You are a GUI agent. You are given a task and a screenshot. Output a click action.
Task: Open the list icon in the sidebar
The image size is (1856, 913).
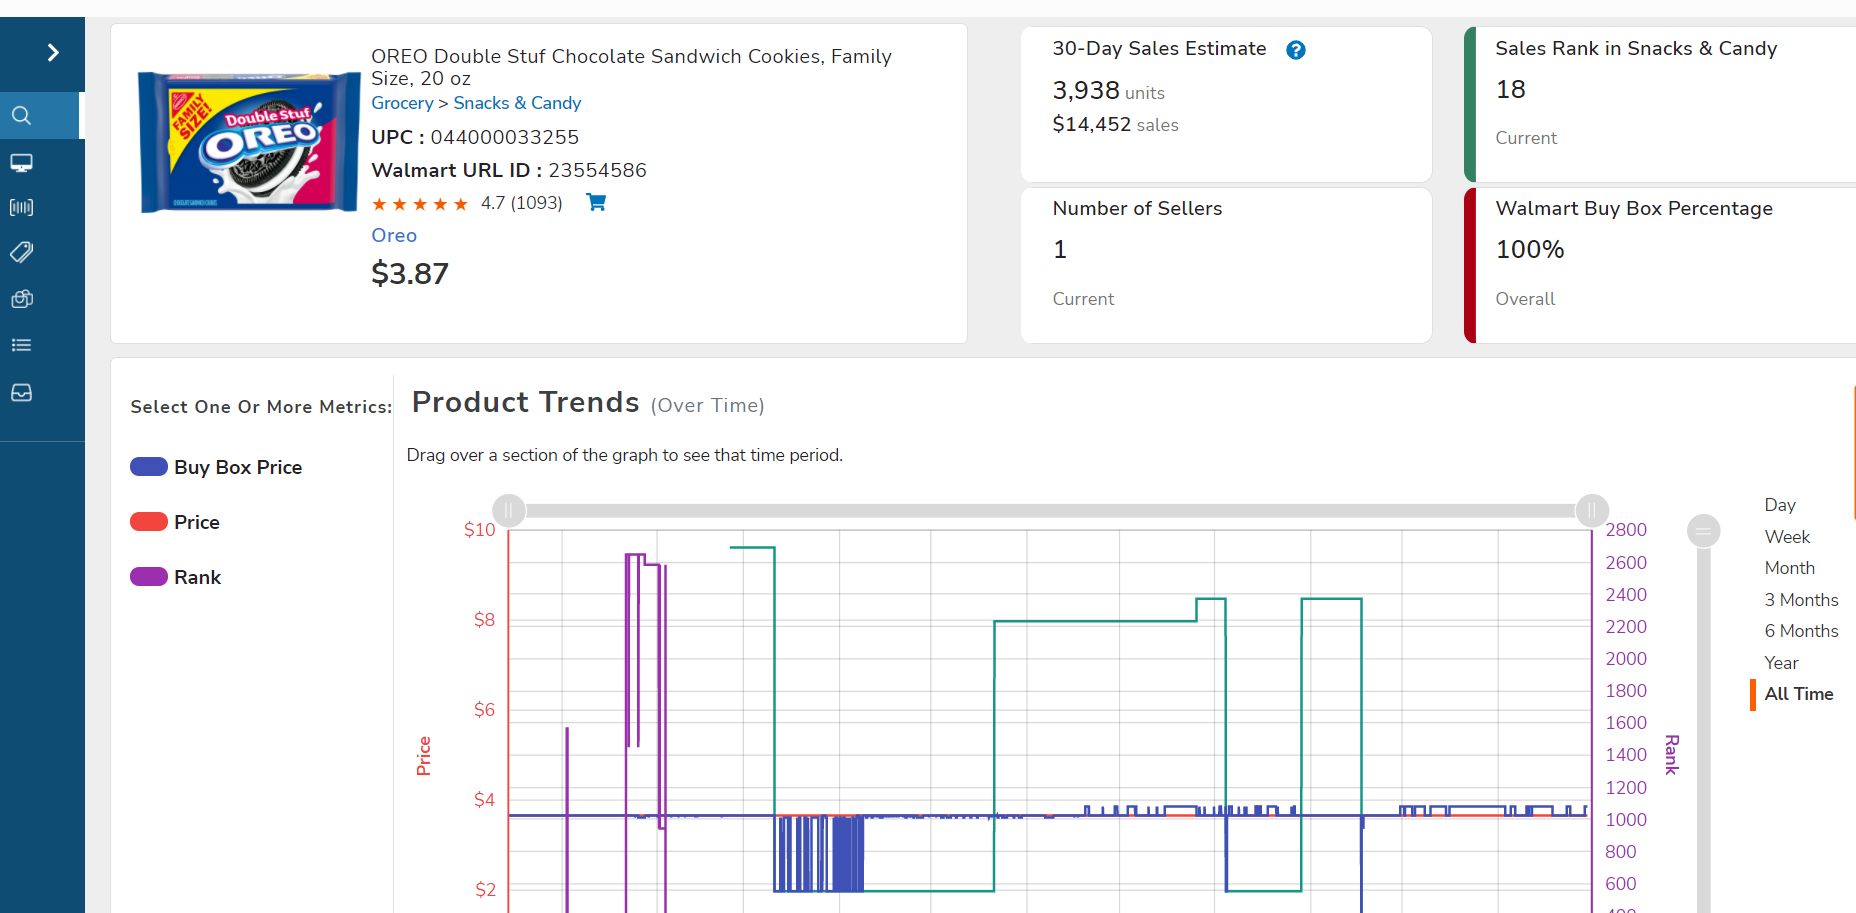coord(21,345)
